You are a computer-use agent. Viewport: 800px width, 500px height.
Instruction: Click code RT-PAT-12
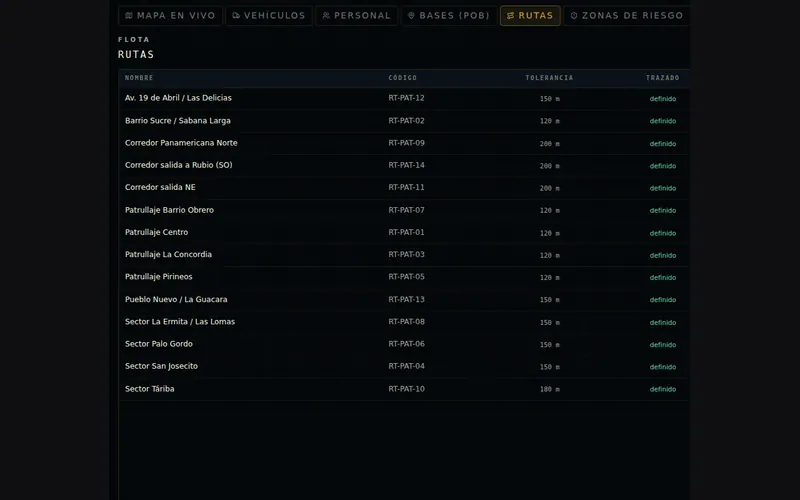point(406,98)
